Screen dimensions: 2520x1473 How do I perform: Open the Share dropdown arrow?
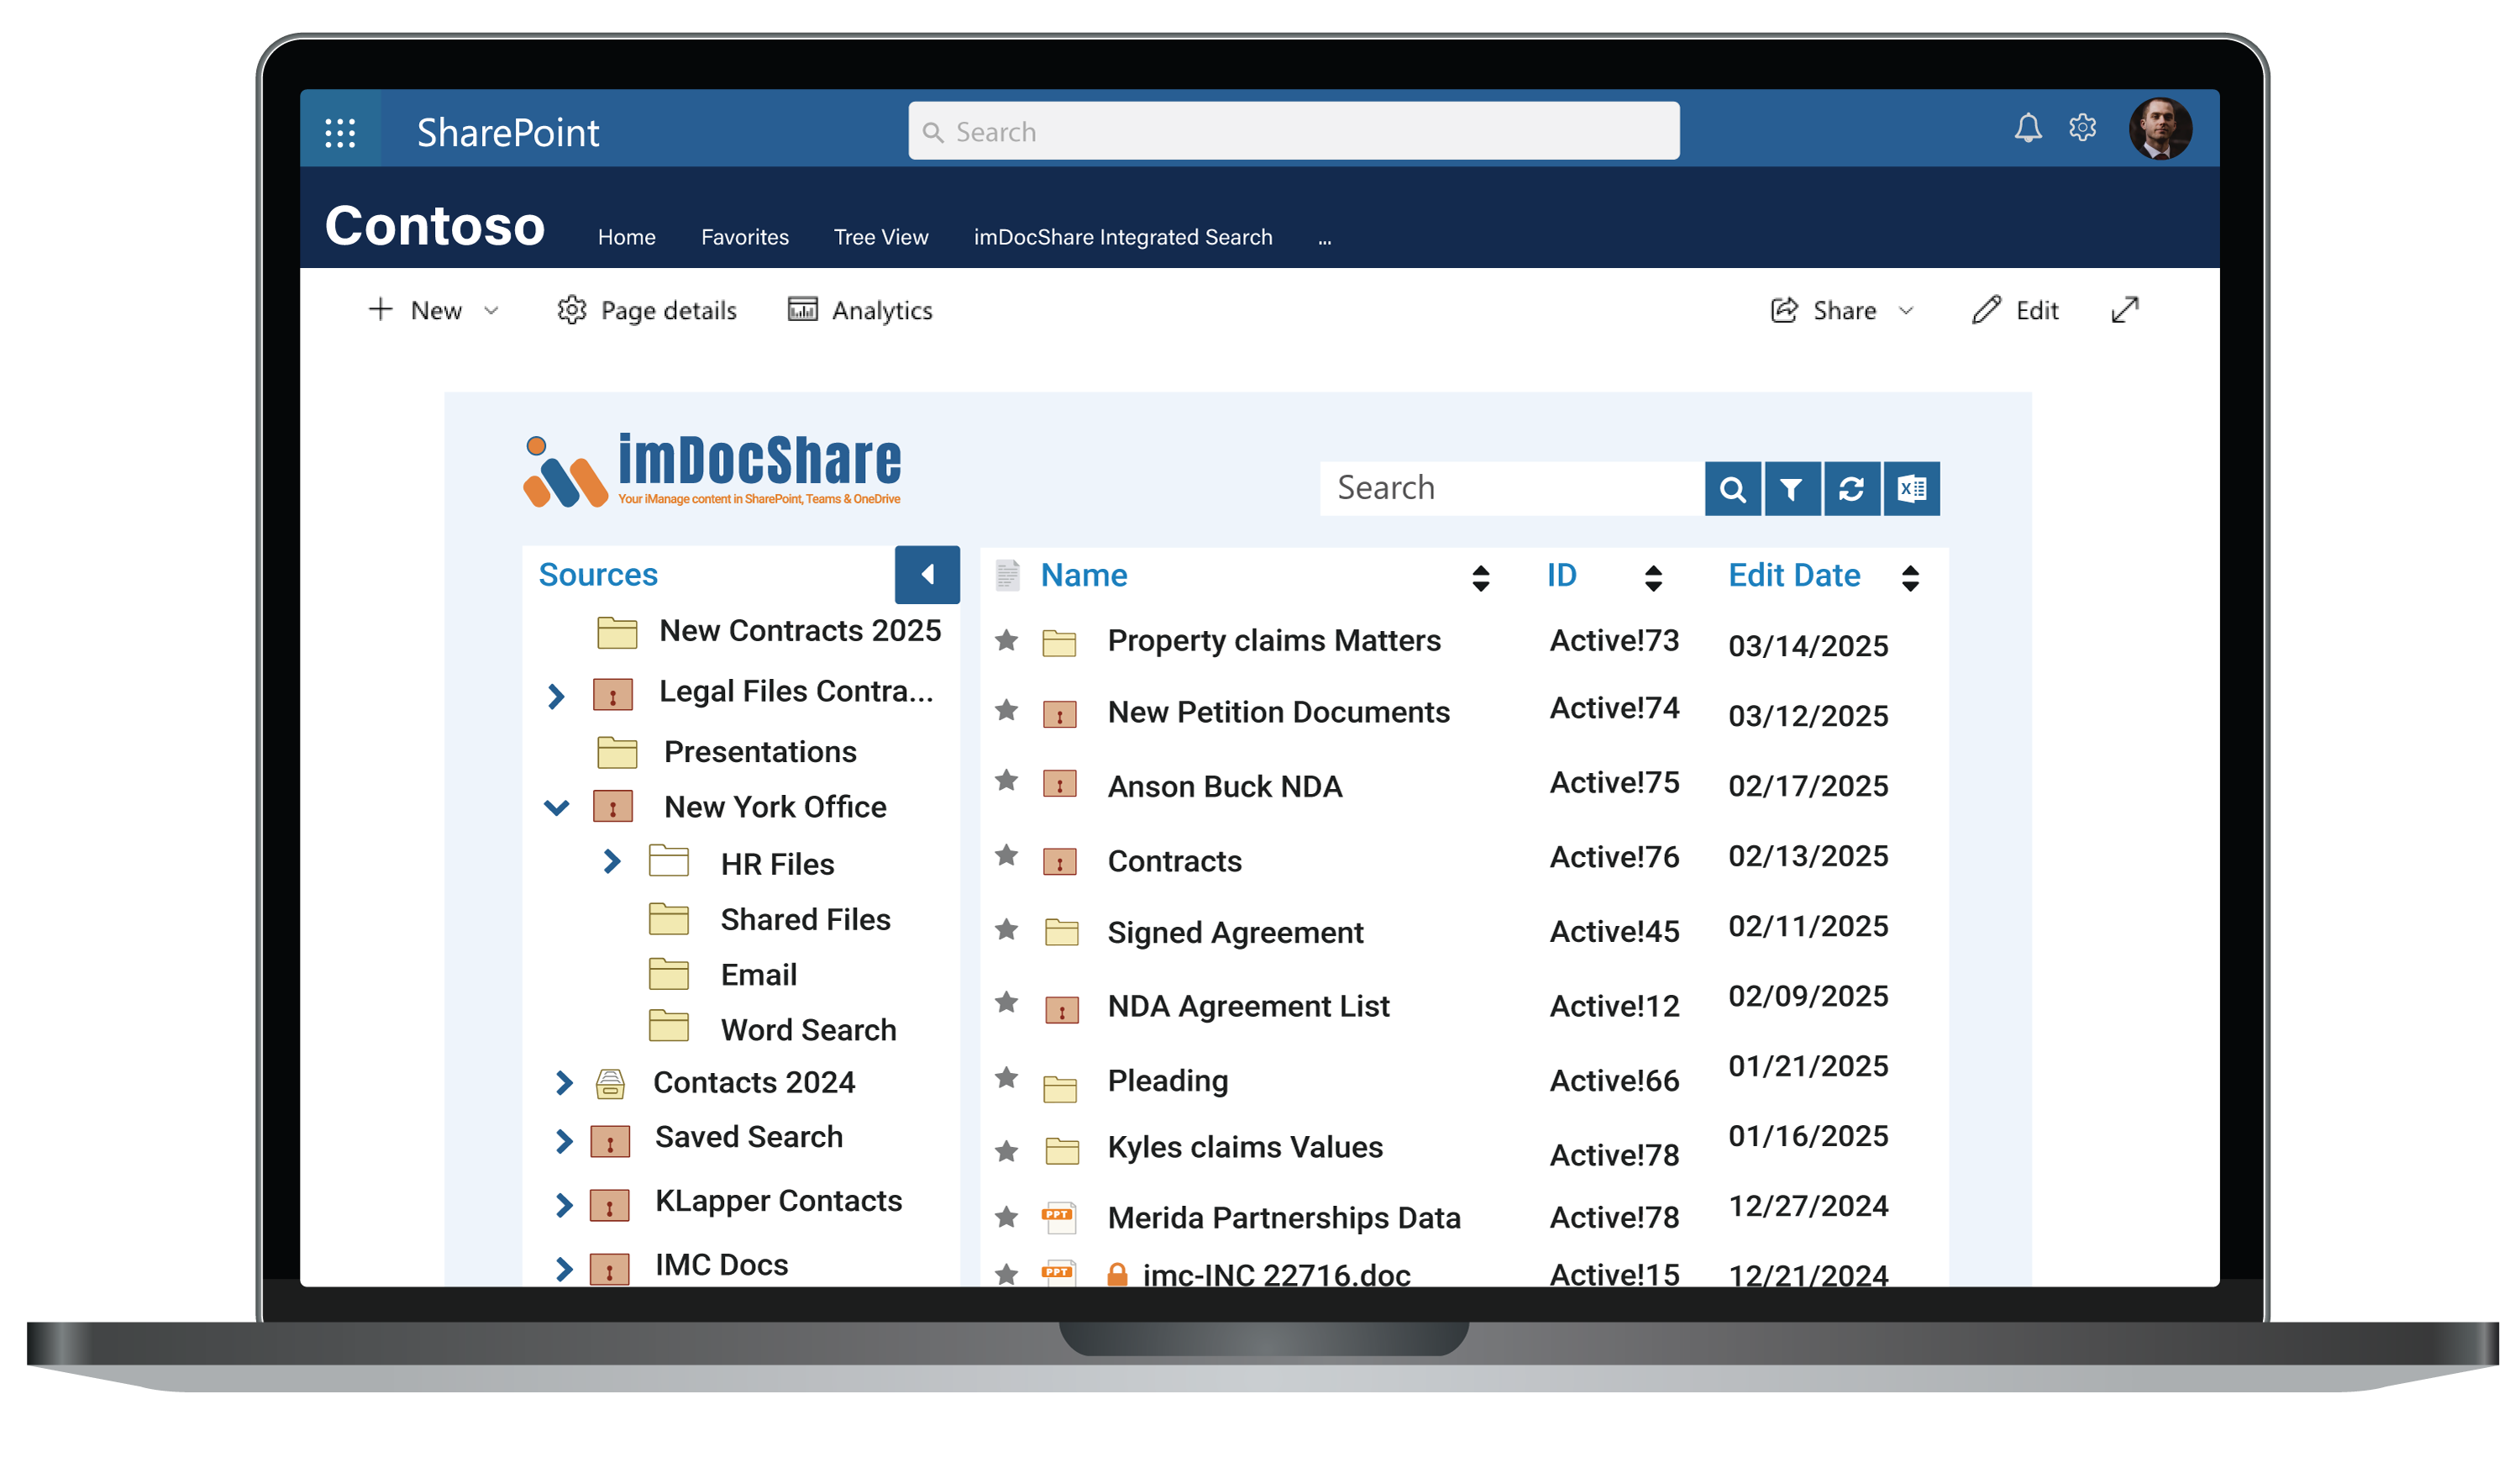point(1906,311)
